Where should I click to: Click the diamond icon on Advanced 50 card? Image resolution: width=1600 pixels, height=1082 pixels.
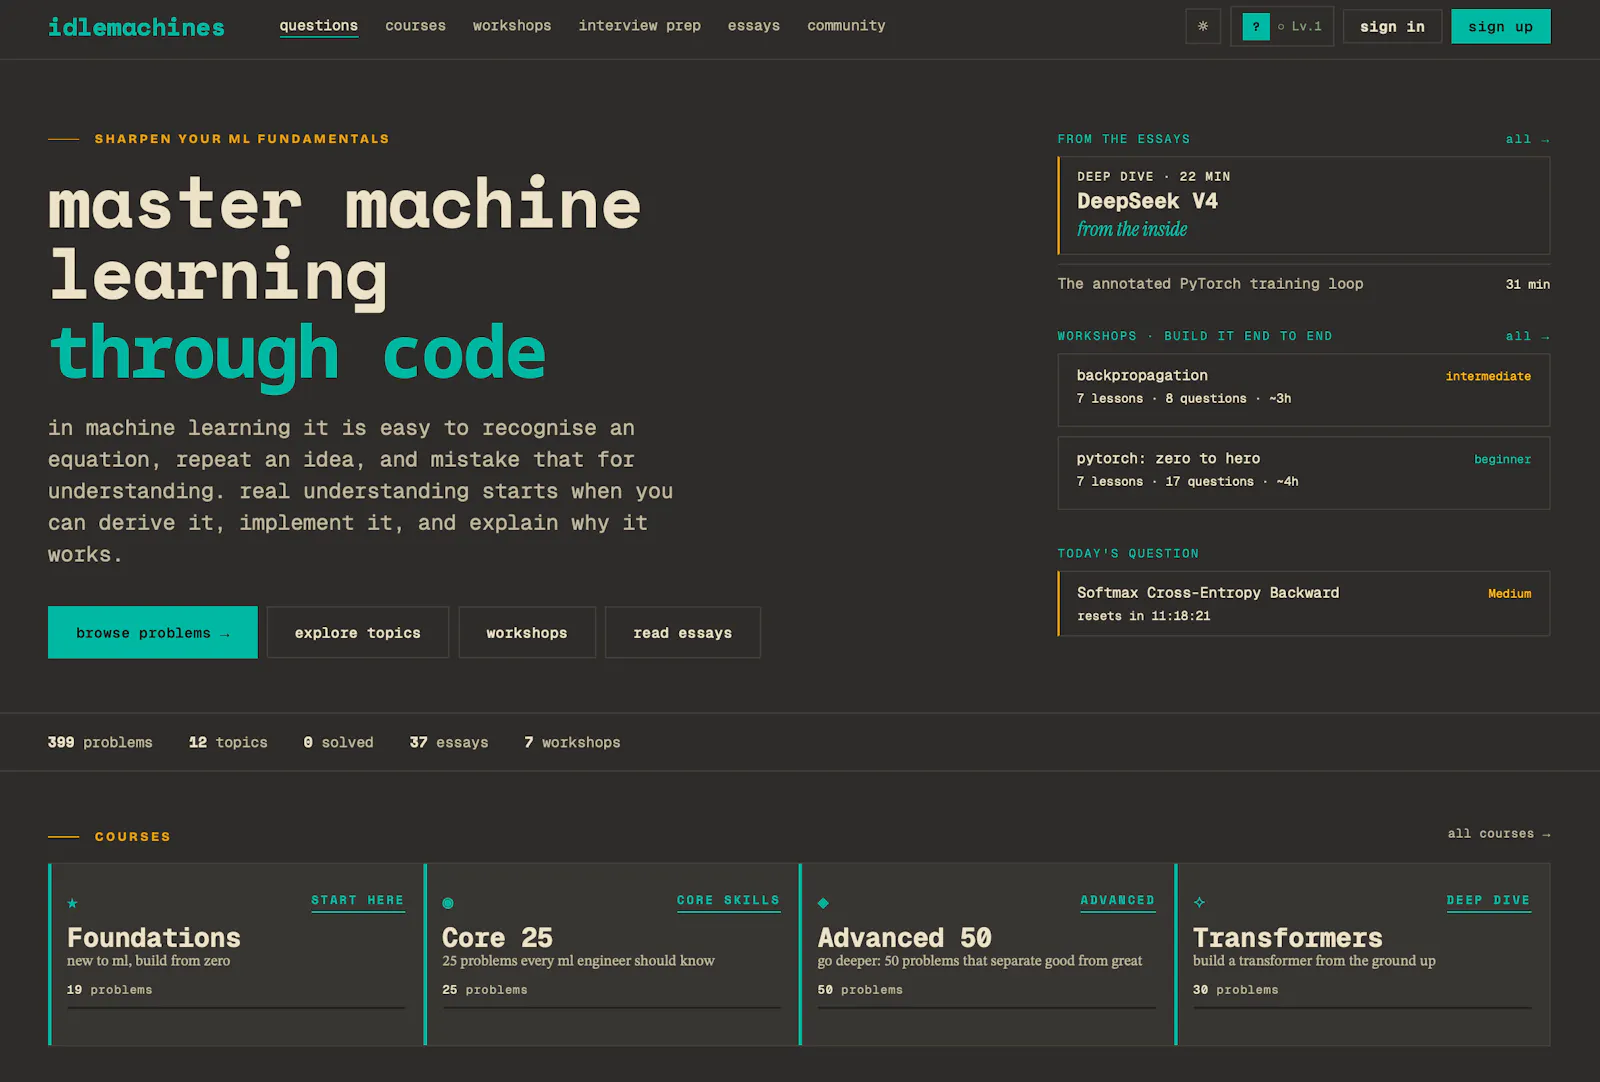pos(823,903)
